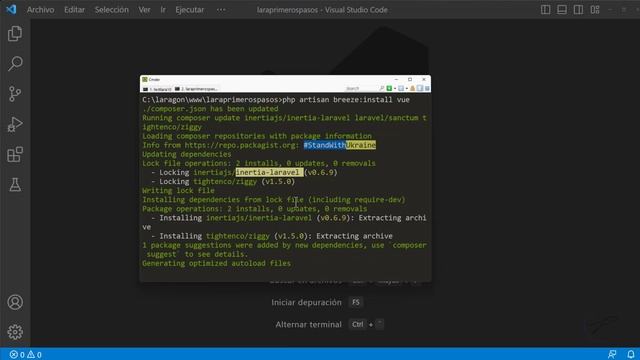Viewport: 640px width, 360px height.
Task: Open the Run and Debug view
Action: click(15, 124)
